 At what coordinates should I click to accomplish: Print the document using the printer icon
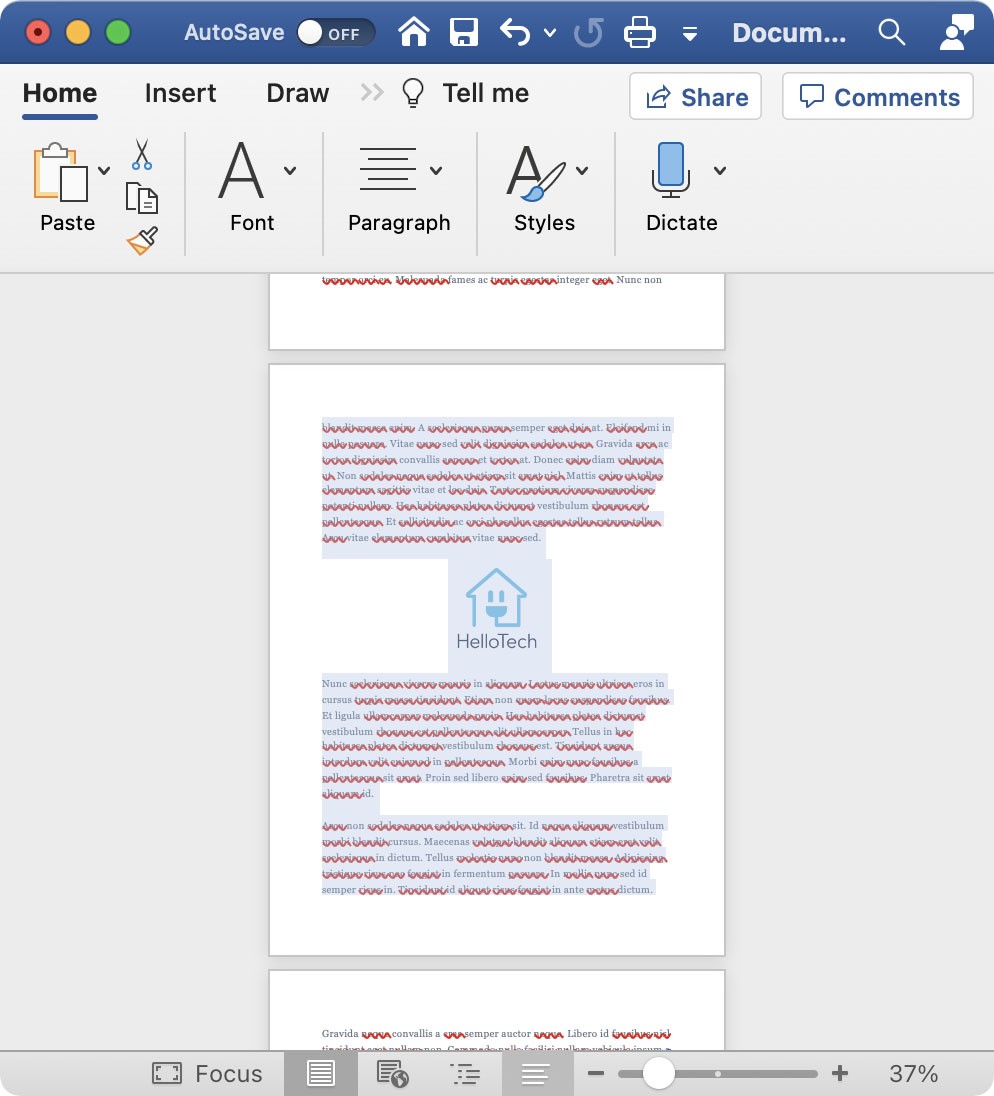tap(640, 32)
